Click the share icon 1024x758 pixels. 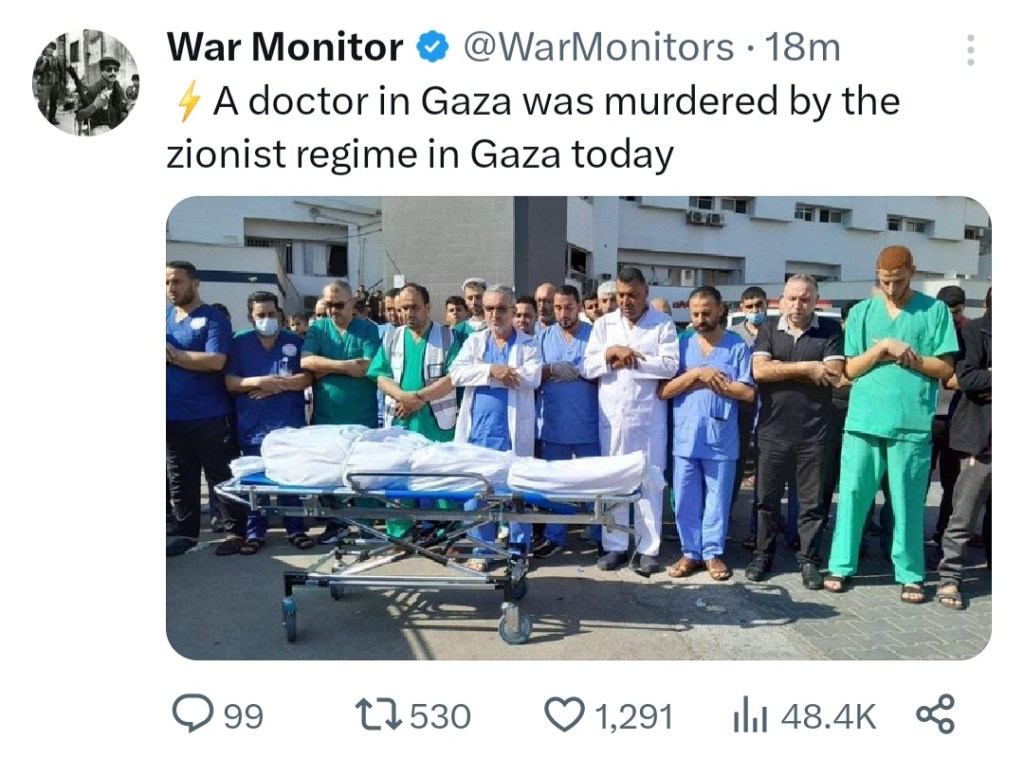[x=935, y=714]
